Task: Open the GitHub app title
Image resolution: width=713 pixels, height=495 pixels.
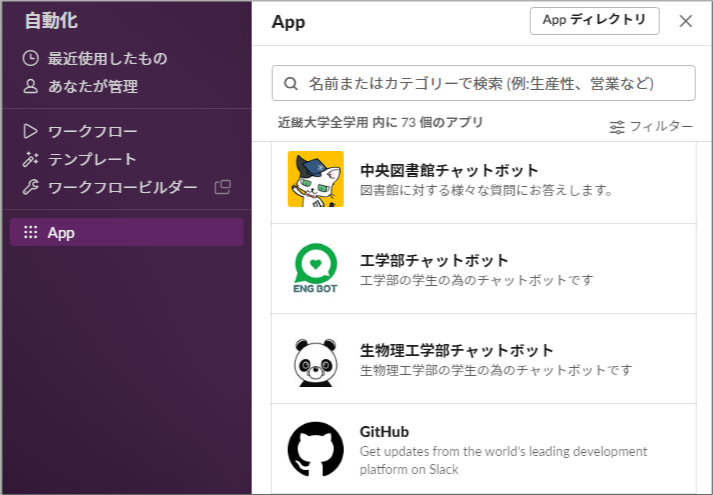Action: coord(384,431)
